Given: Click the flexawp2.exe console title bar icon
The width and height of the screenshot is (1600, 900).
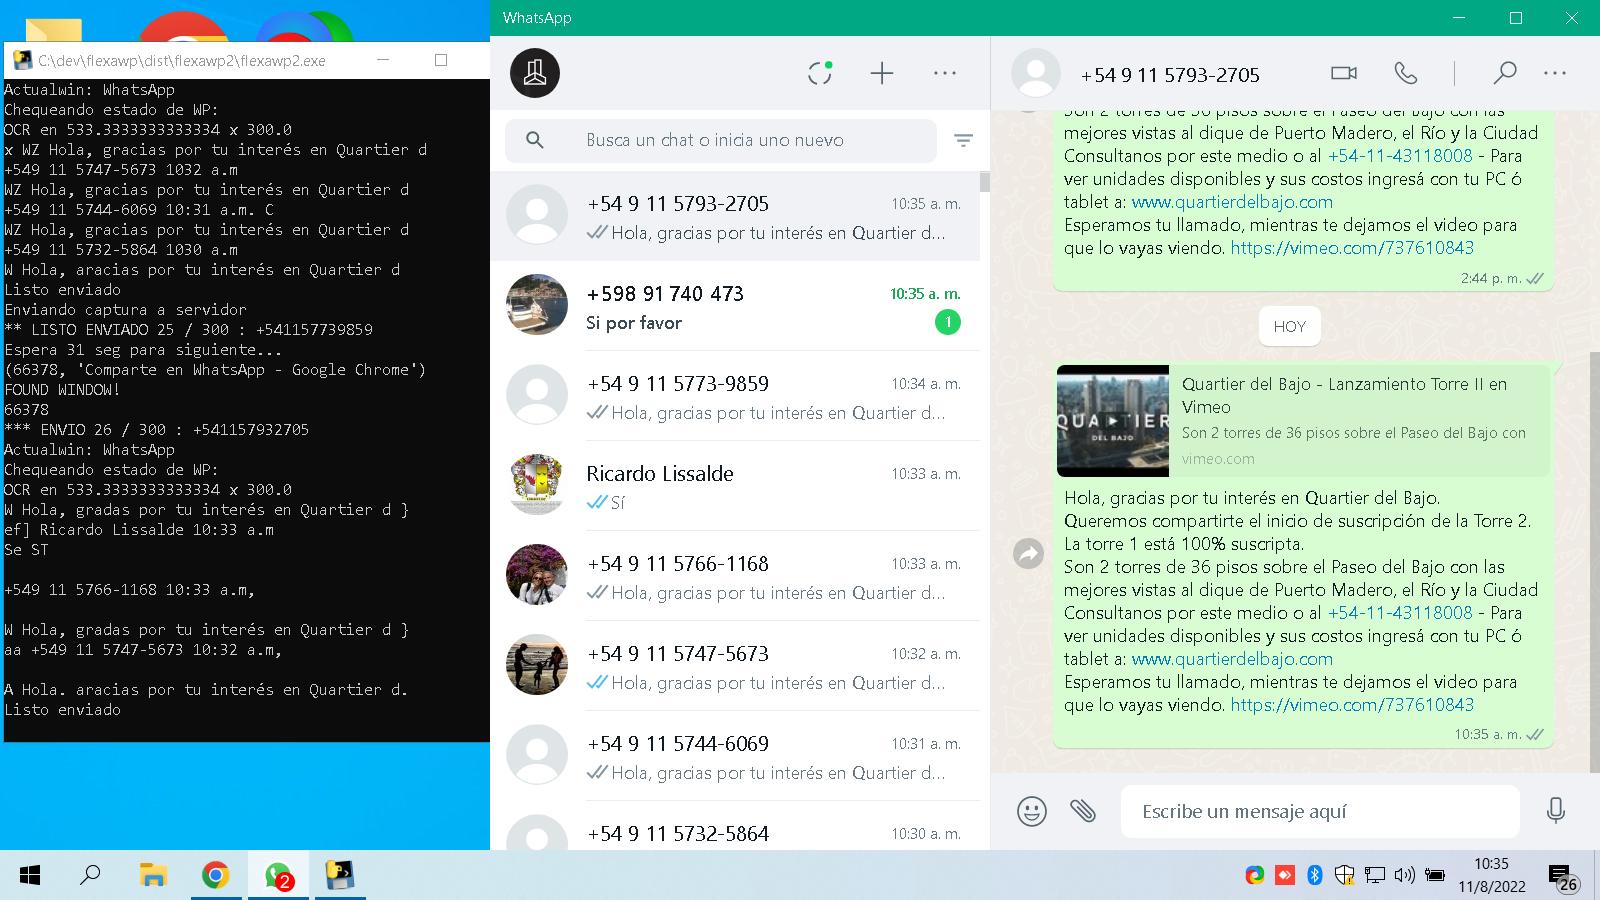Looking at the screenshot, I should (21, 60).
